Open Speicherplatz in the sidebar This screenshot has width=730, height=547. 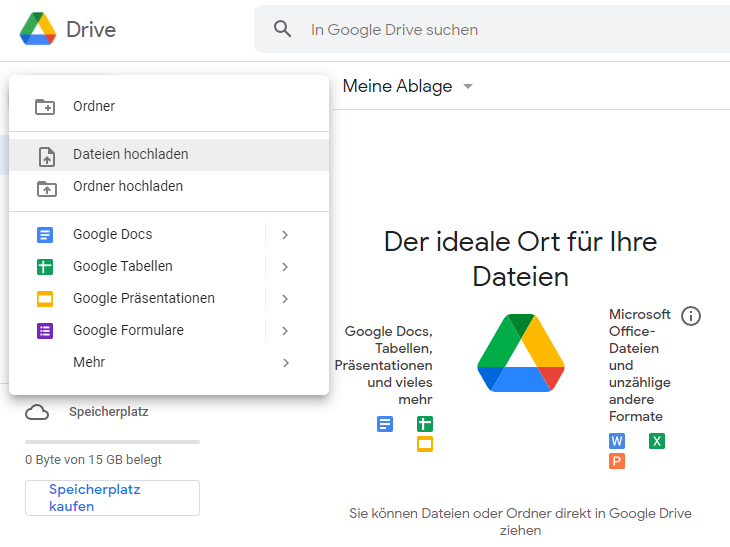click(x=108, y=412)
